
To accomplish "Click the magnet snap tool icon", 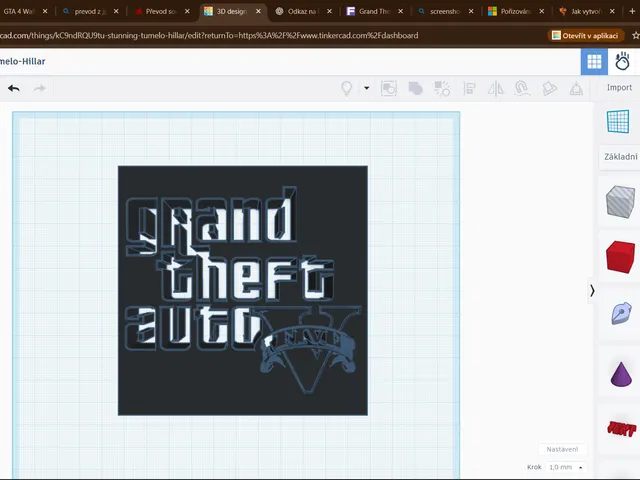I will point(522,88).
